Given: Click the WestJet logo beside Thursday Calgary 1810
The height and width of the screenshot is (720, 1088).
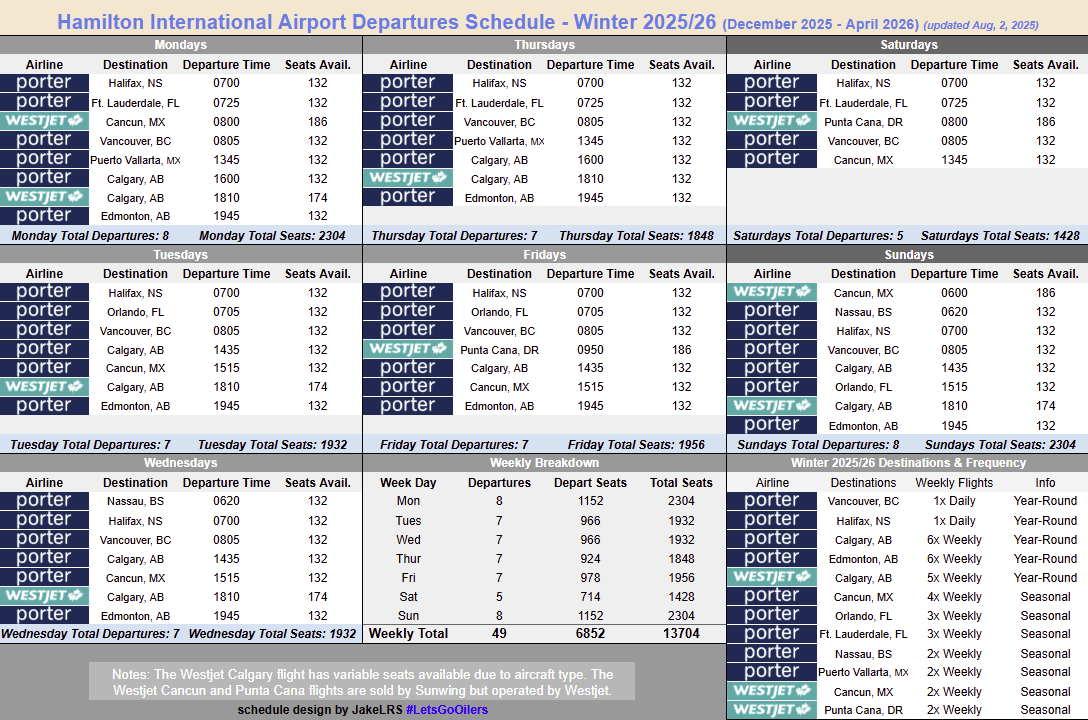Looking at the screenshot, I should click(x=407, y=178).
